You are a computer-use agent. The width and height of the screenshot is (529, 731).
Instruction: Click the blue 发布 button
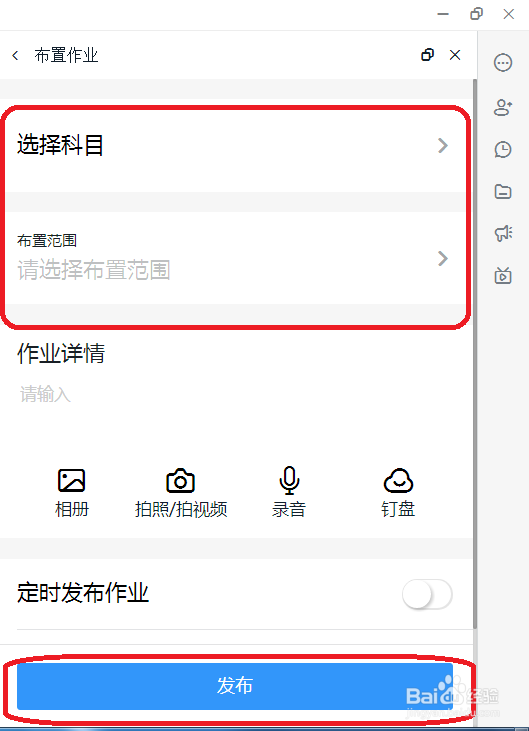click(x=235, y=686)
